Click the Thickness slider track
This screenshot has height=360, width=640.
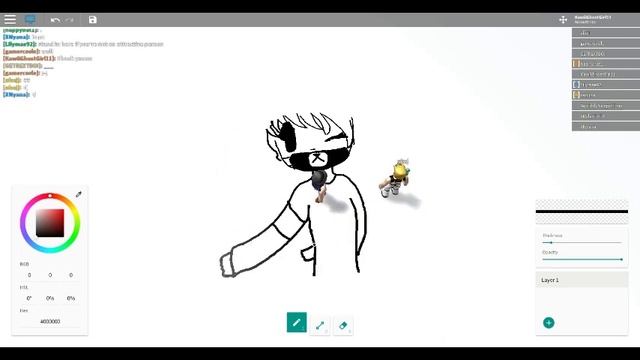pos(582,242)
